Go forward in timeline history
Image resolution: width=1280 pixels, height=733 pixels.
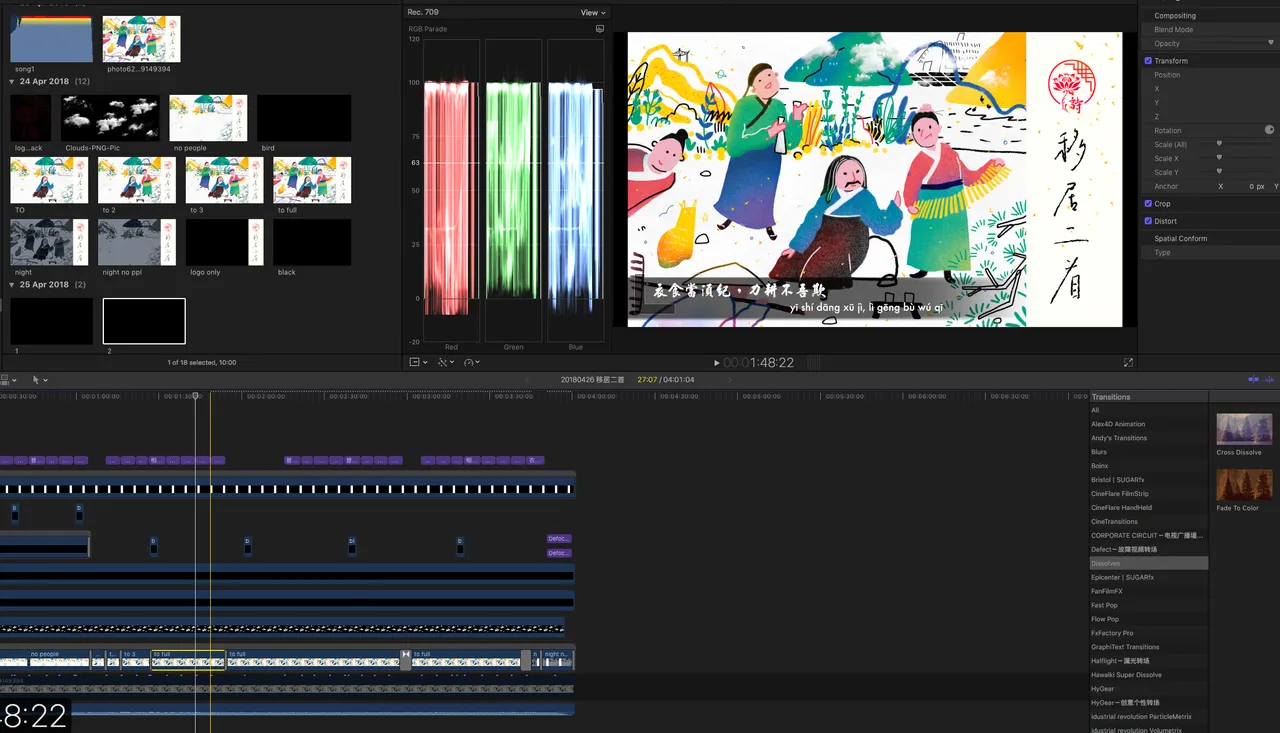[729, 380]
